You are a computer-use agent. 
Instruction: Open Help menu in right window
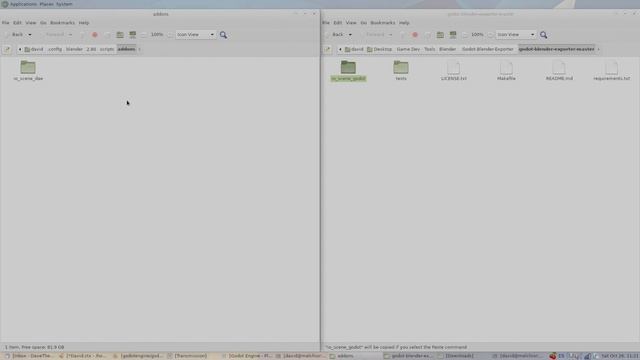[x=404, y=23]
